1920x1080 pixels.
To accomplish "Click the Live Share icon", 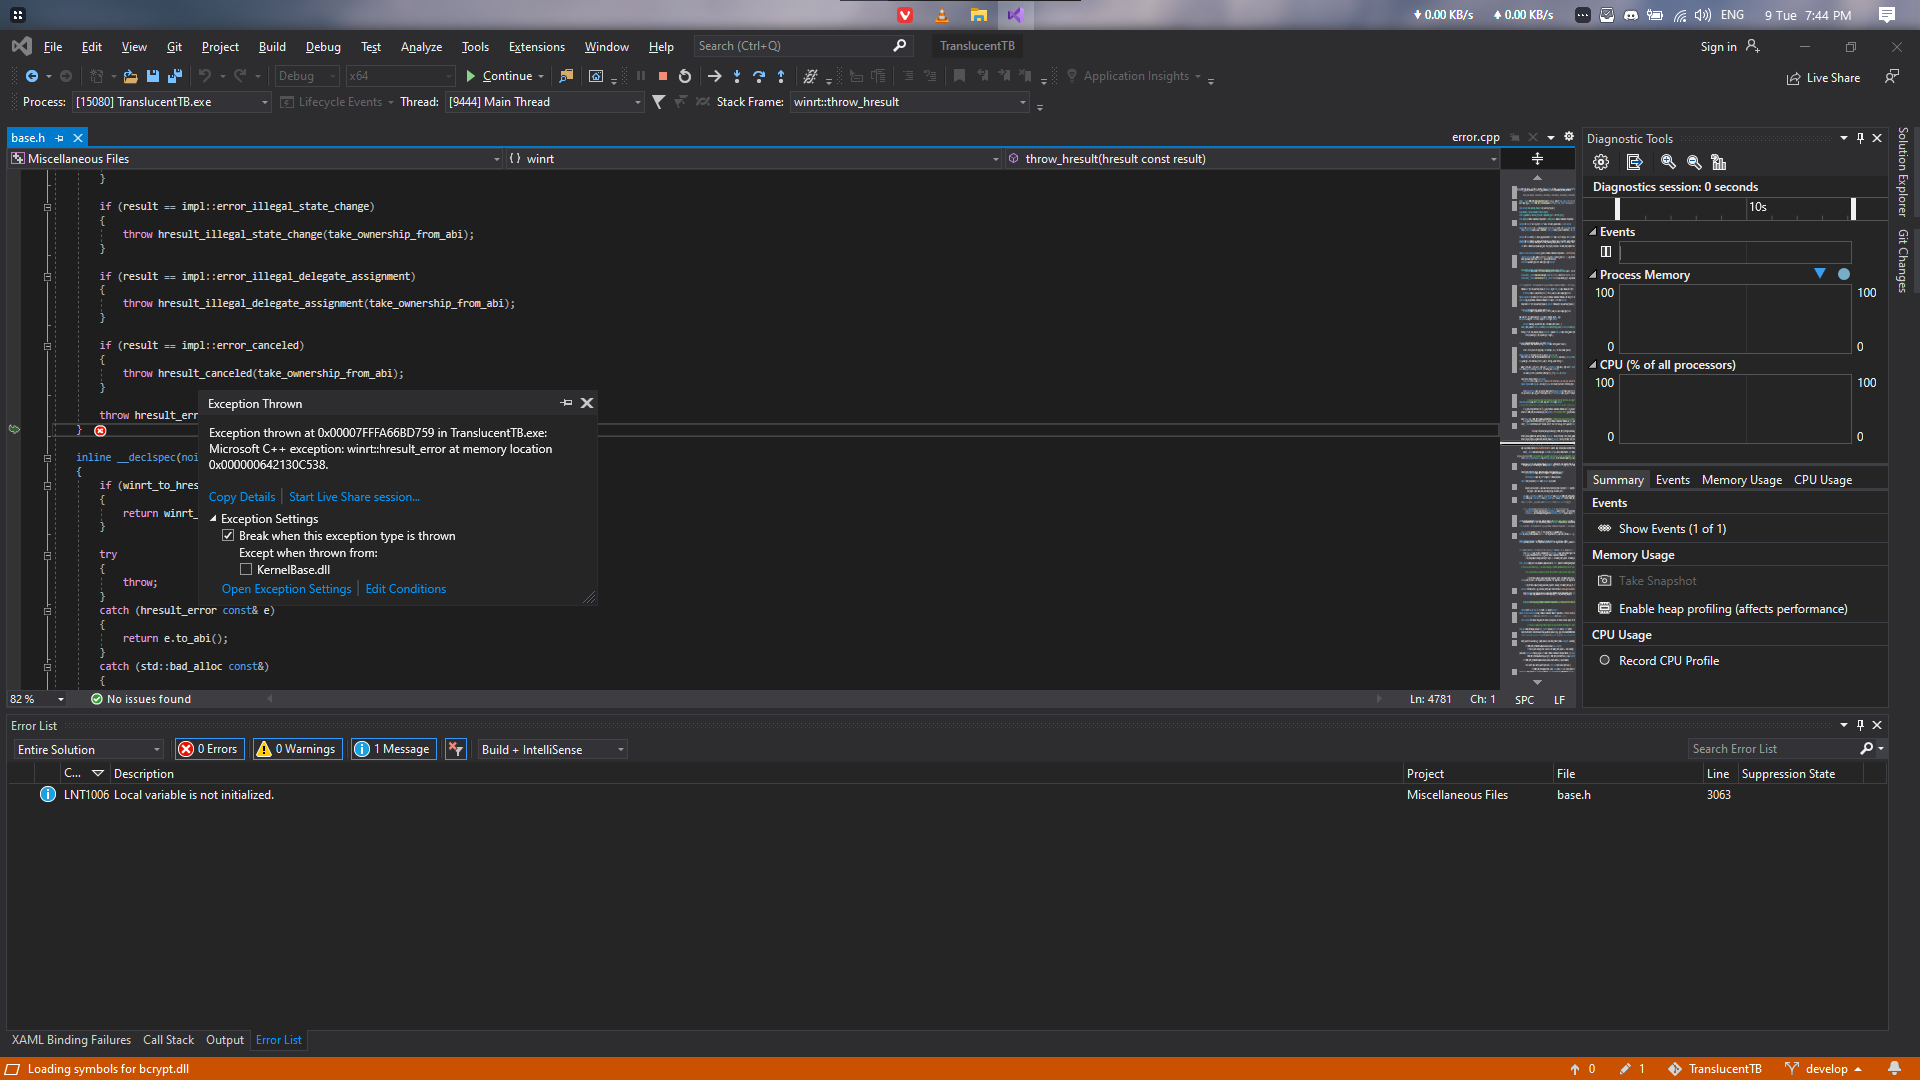I will click(1794, 78).
